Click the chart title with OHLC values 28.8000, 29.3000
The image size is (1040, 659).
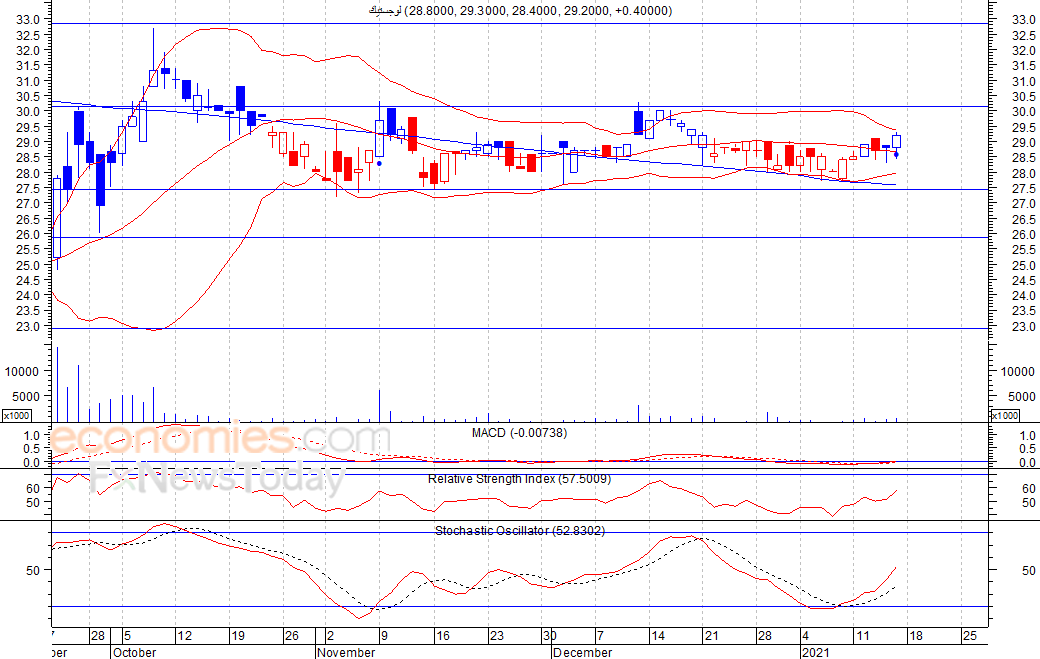click(x=520, y=11)
